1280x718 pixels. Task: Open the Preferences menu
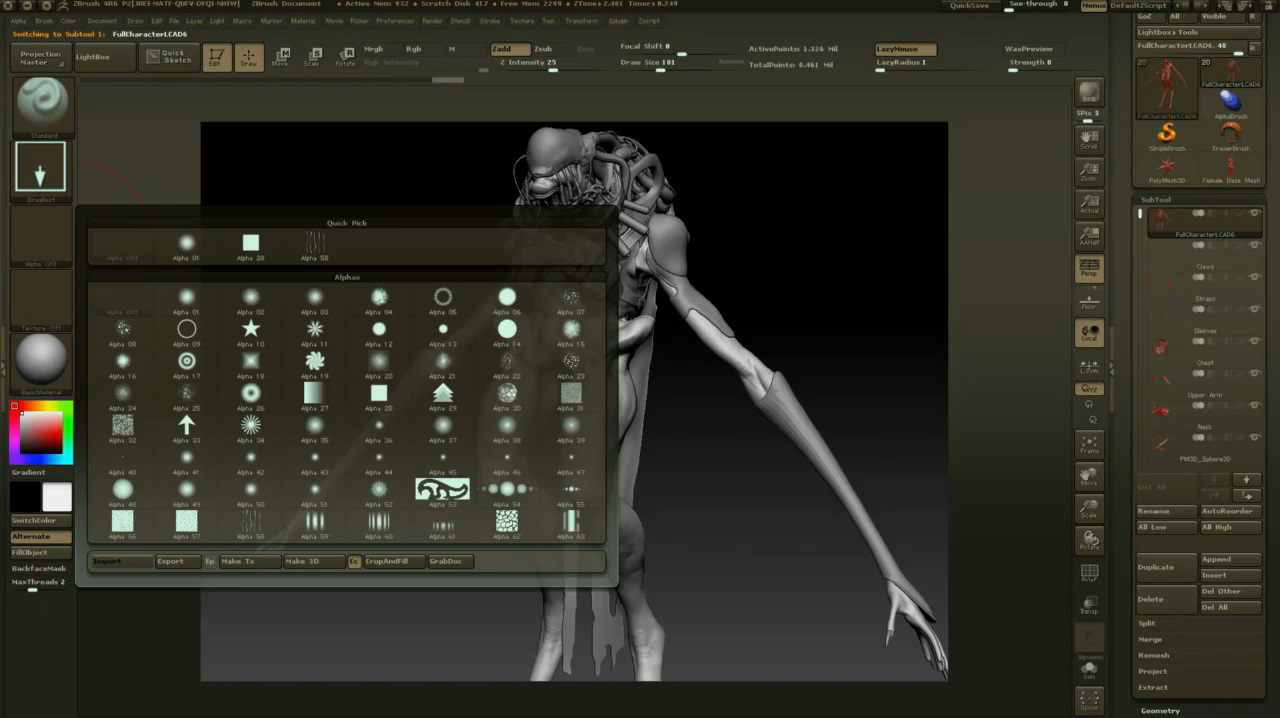click(x=395, y=21)
